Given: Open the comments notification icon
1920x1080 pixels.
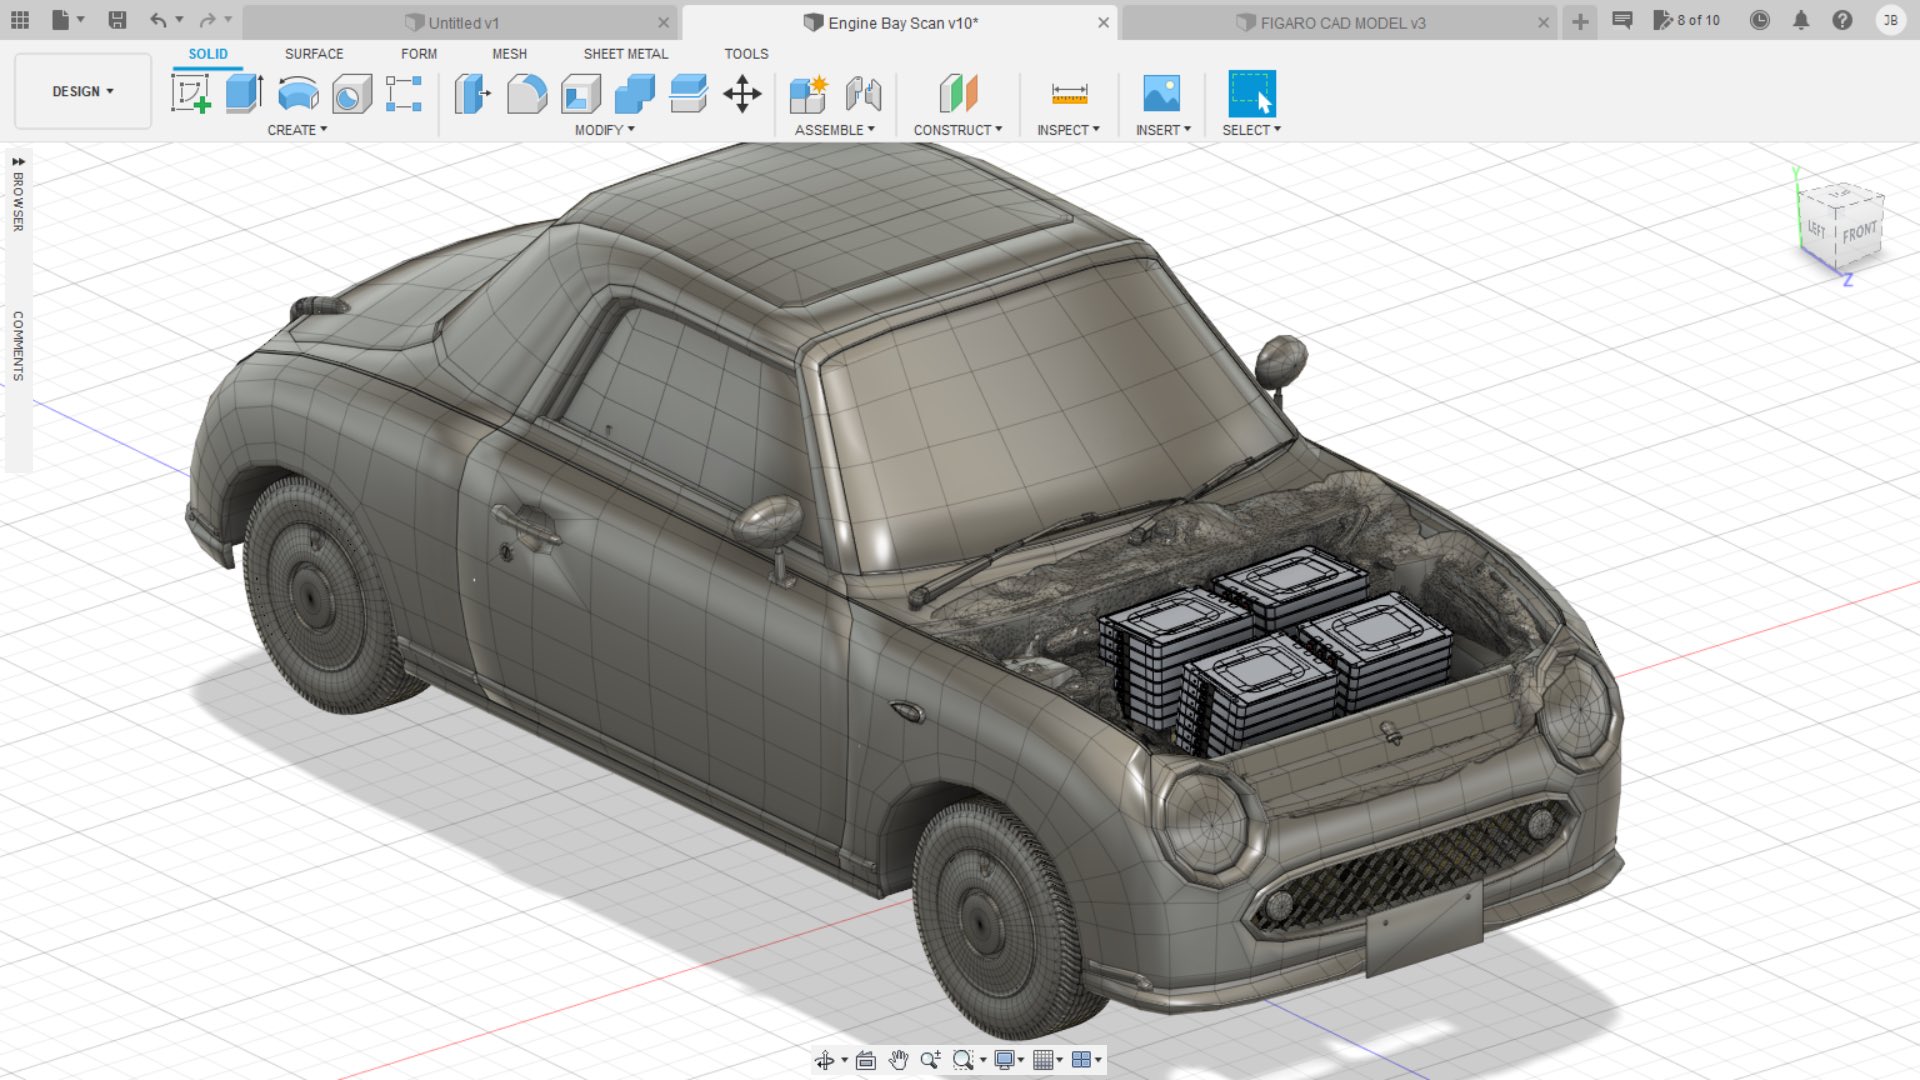Looking at the screenshot, I should 1622,20.
